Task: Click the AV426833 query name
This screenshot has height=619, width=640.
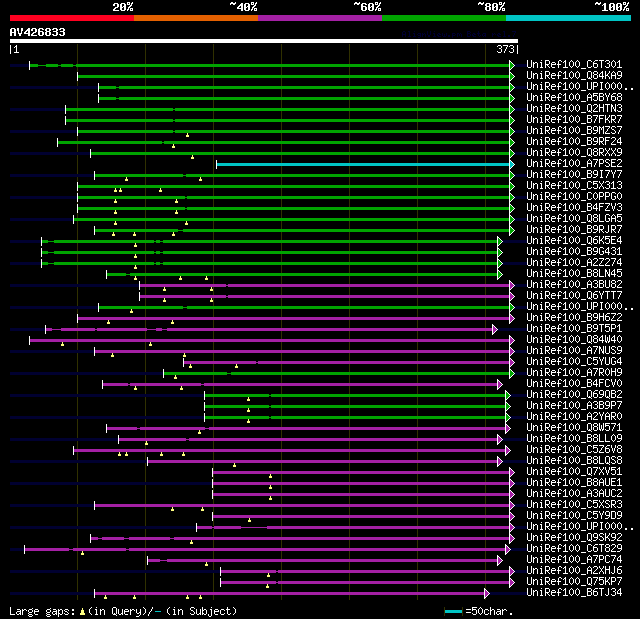Action: [x=38, y=32]
